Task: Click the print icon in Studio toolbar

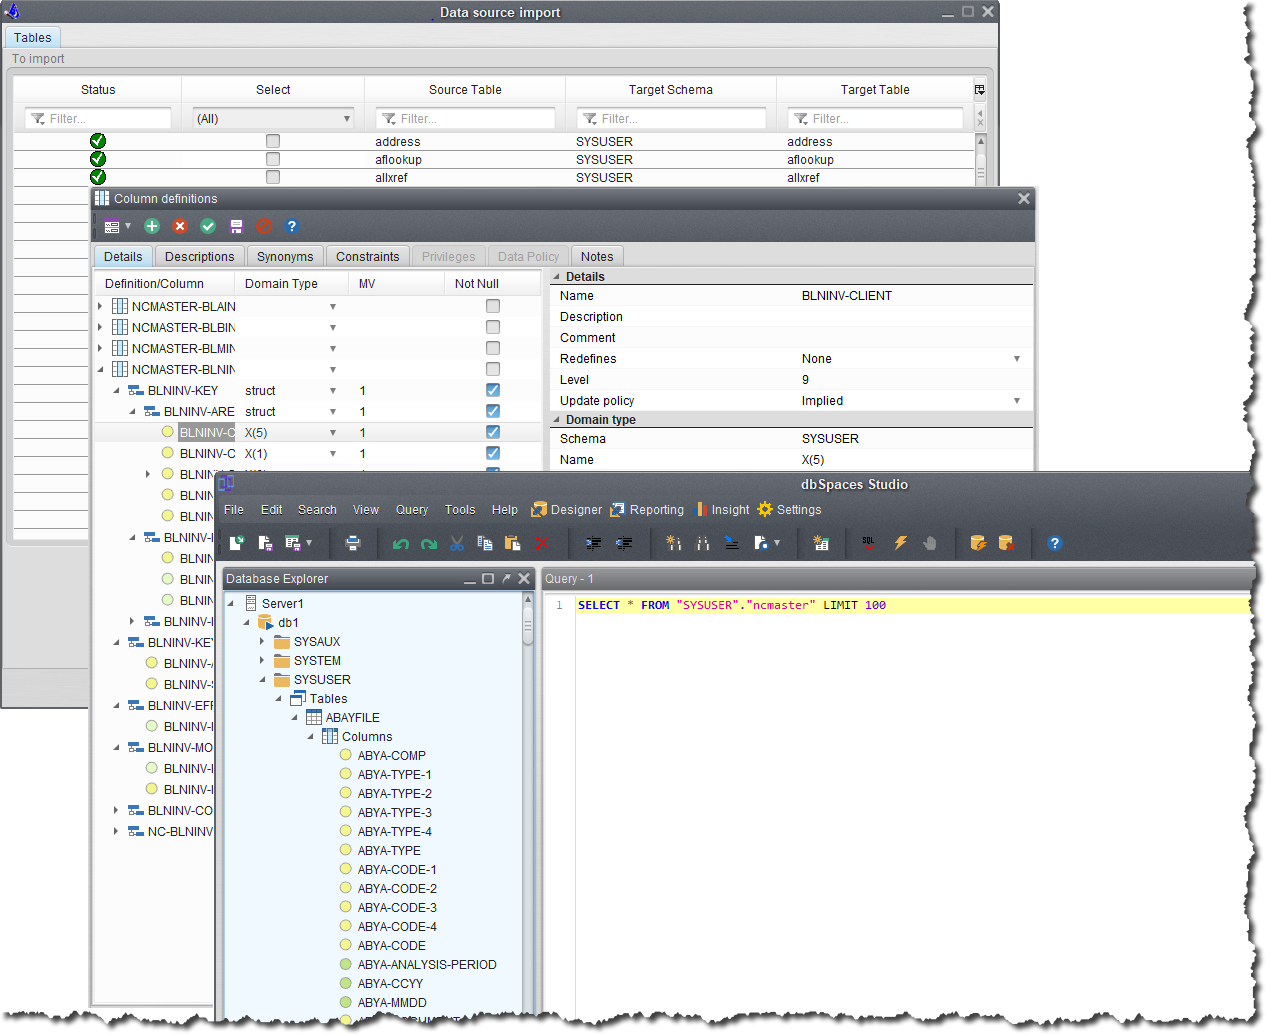Action: tap(353, 543)
